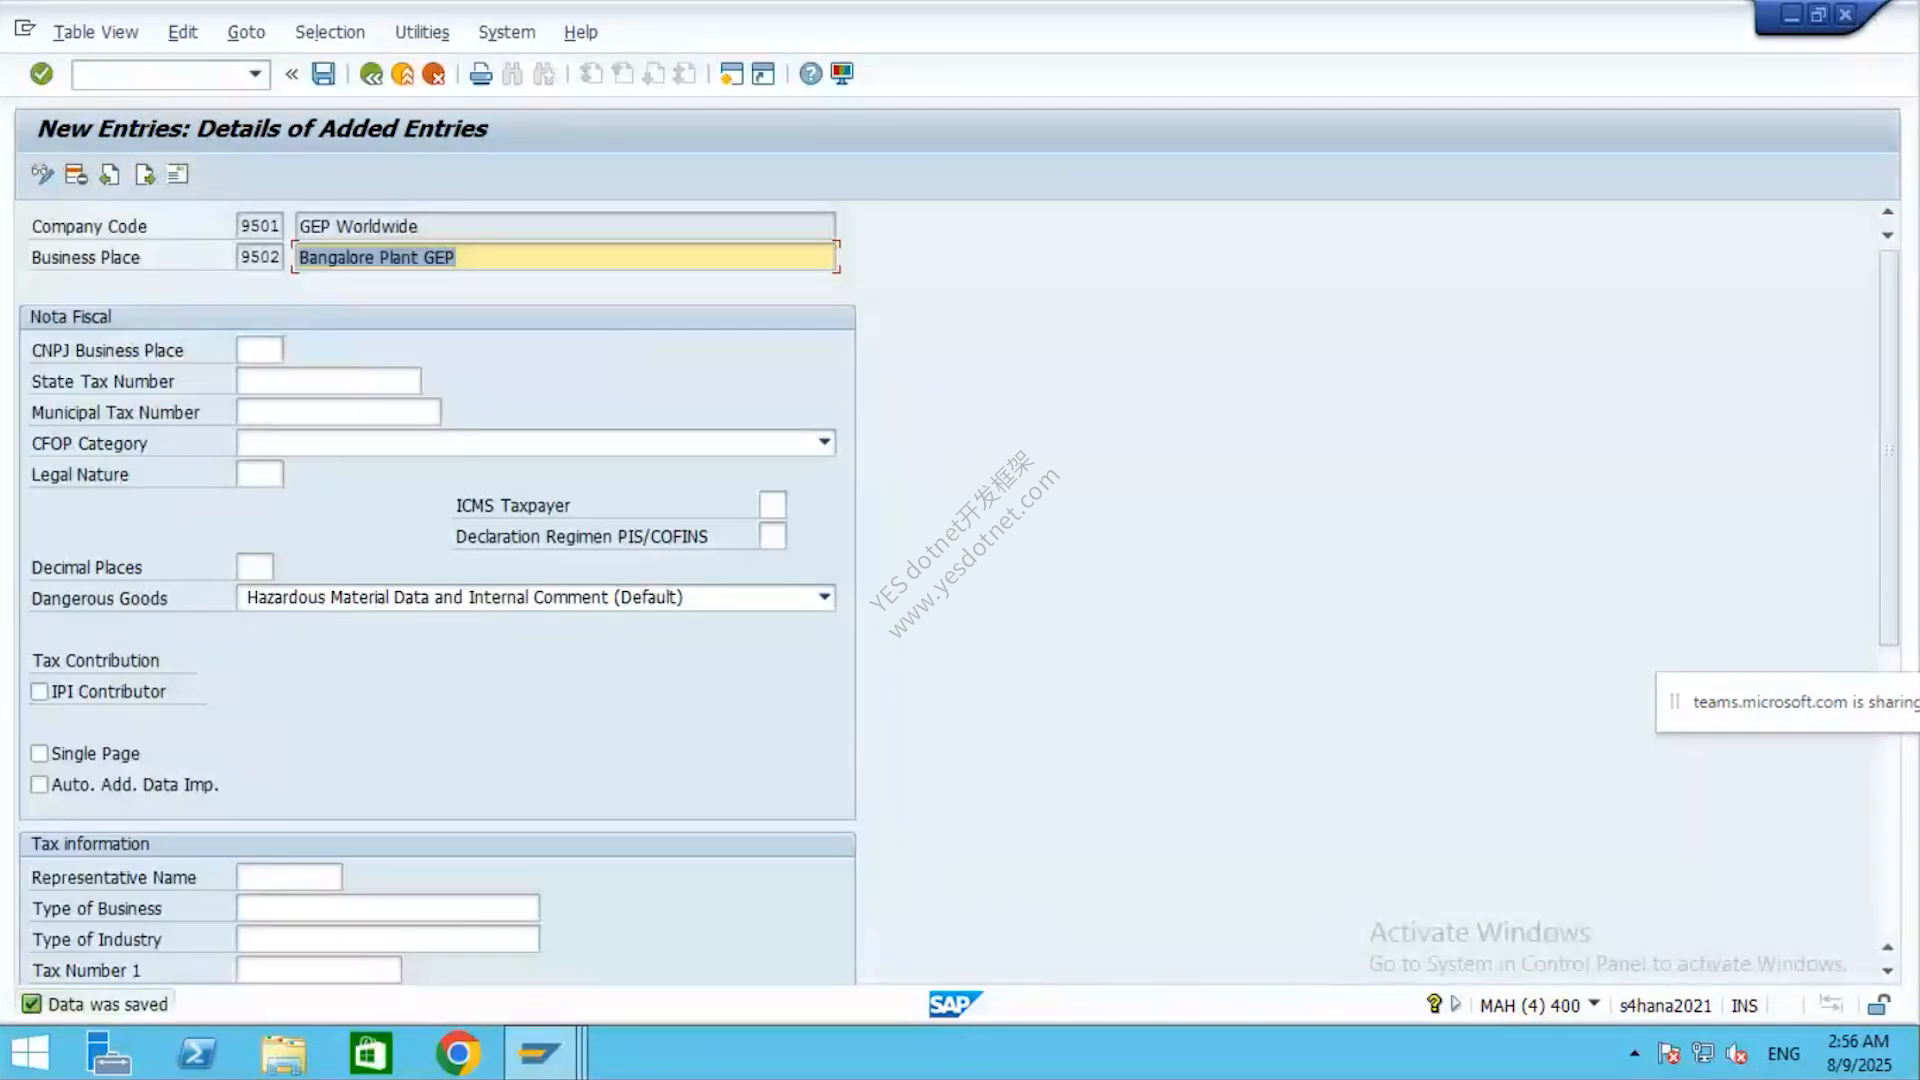This screenshot has height=1080, width=1920.
Task: Expand the command field dropdown arrow
Action: pyautogui.click(x=255, y=74)
